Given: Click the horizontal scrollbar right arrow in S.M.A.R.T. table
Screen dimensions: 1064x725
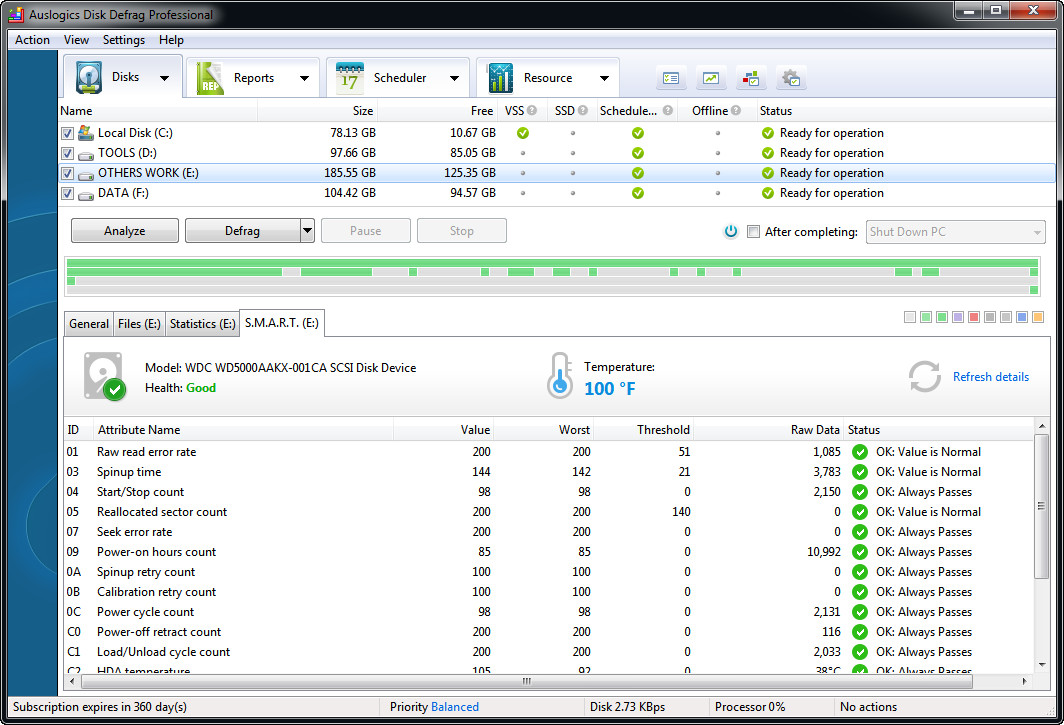Looking at the screenshot, I should [x=1025, y=681].
